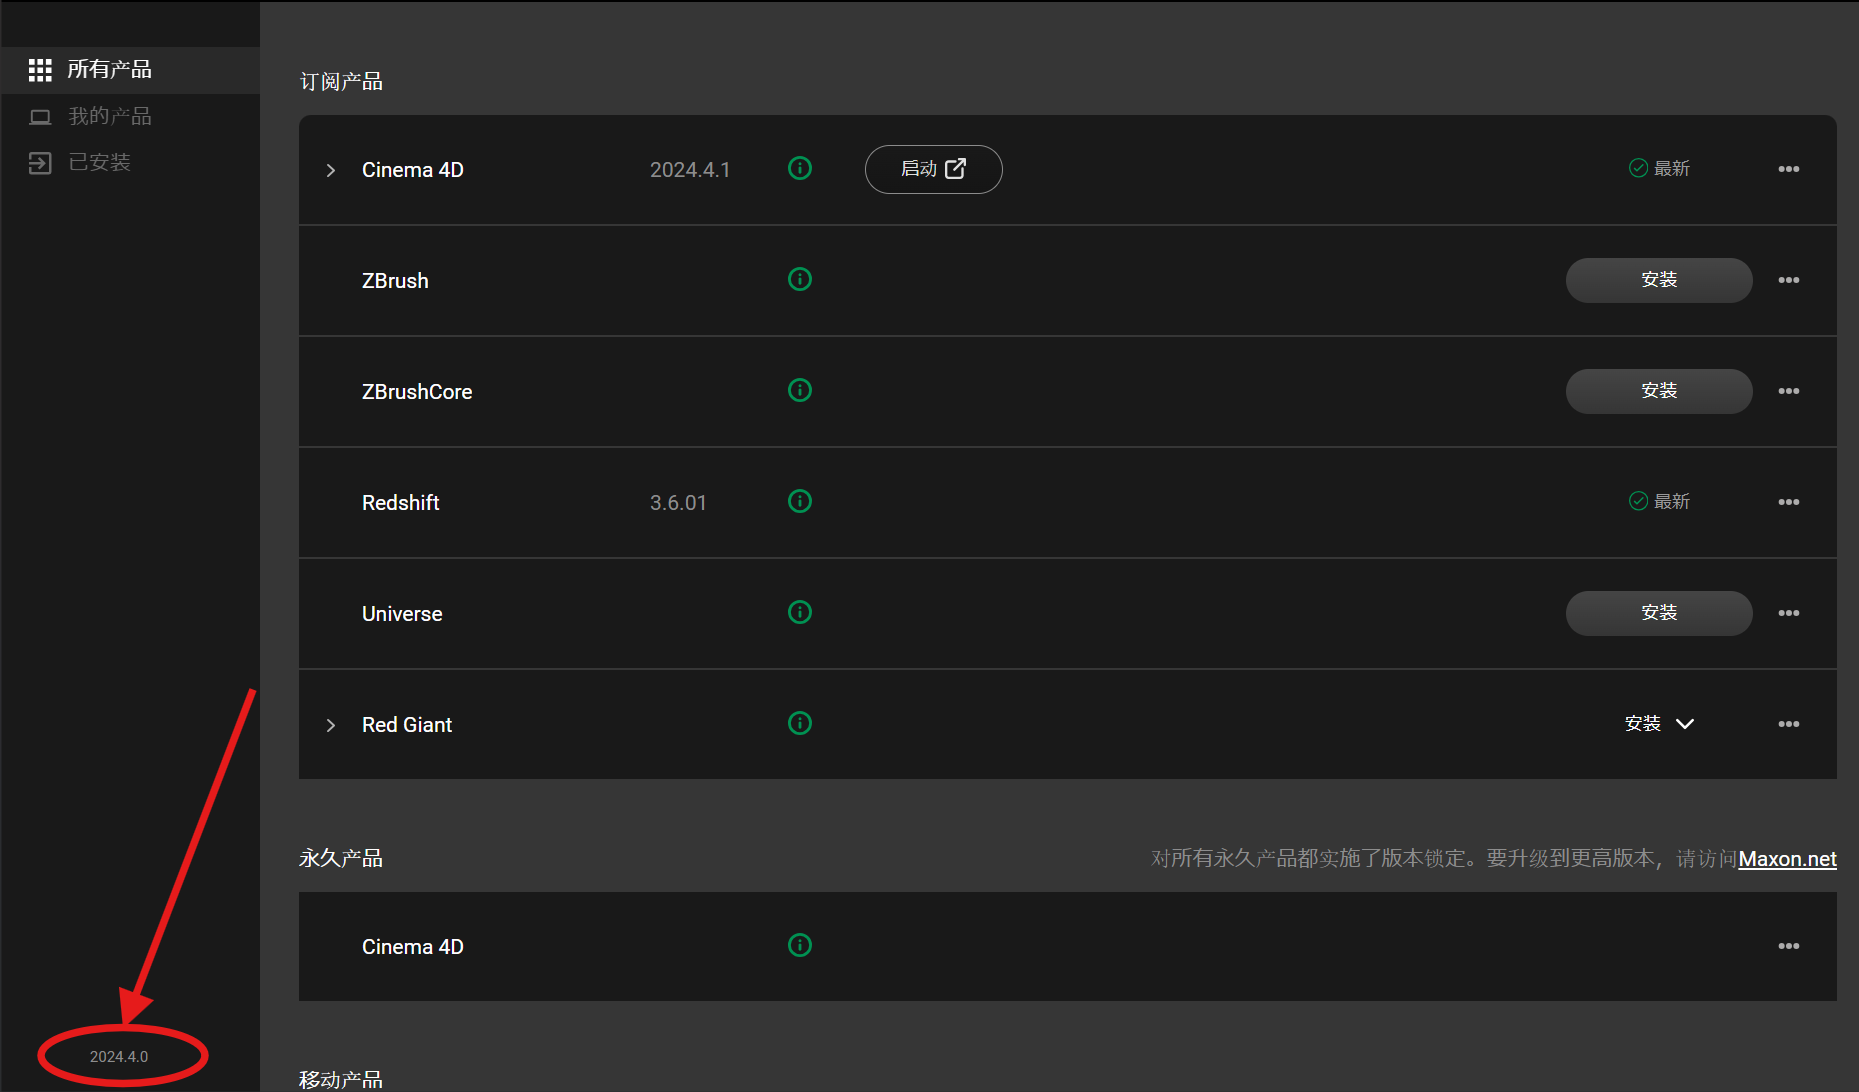Install ZBrushCore with 安装 button
The image size is (1859, 1092).
1659,391
